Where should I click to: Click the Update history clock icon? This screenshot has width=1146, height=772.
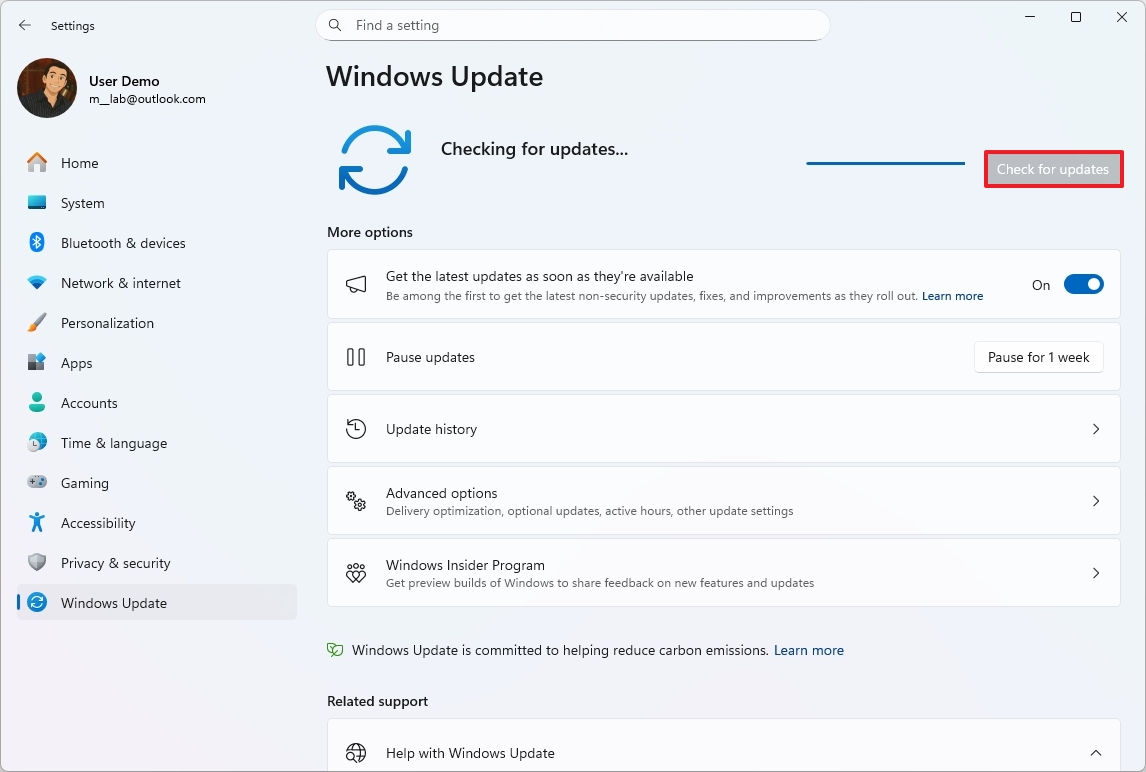(356, 429)
